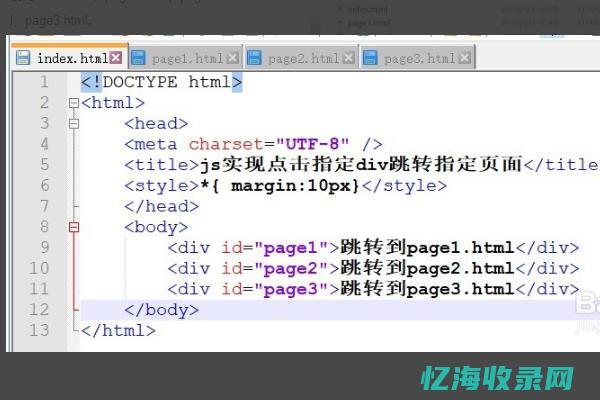Click the opening html tag on line 2
This screenshot has height=400, width=600.
(113, 103)
